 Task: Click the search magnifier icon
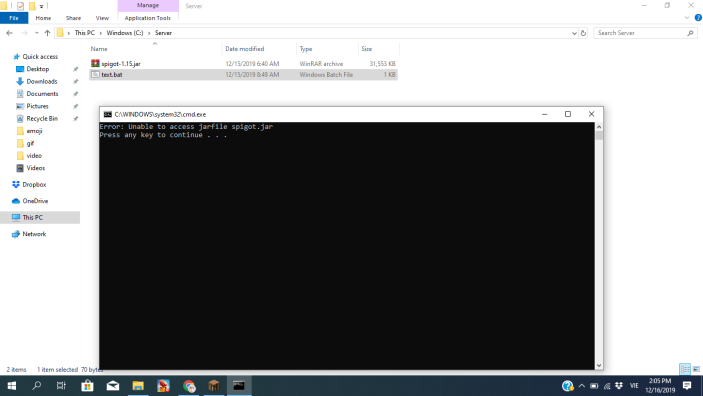(690, 33)
